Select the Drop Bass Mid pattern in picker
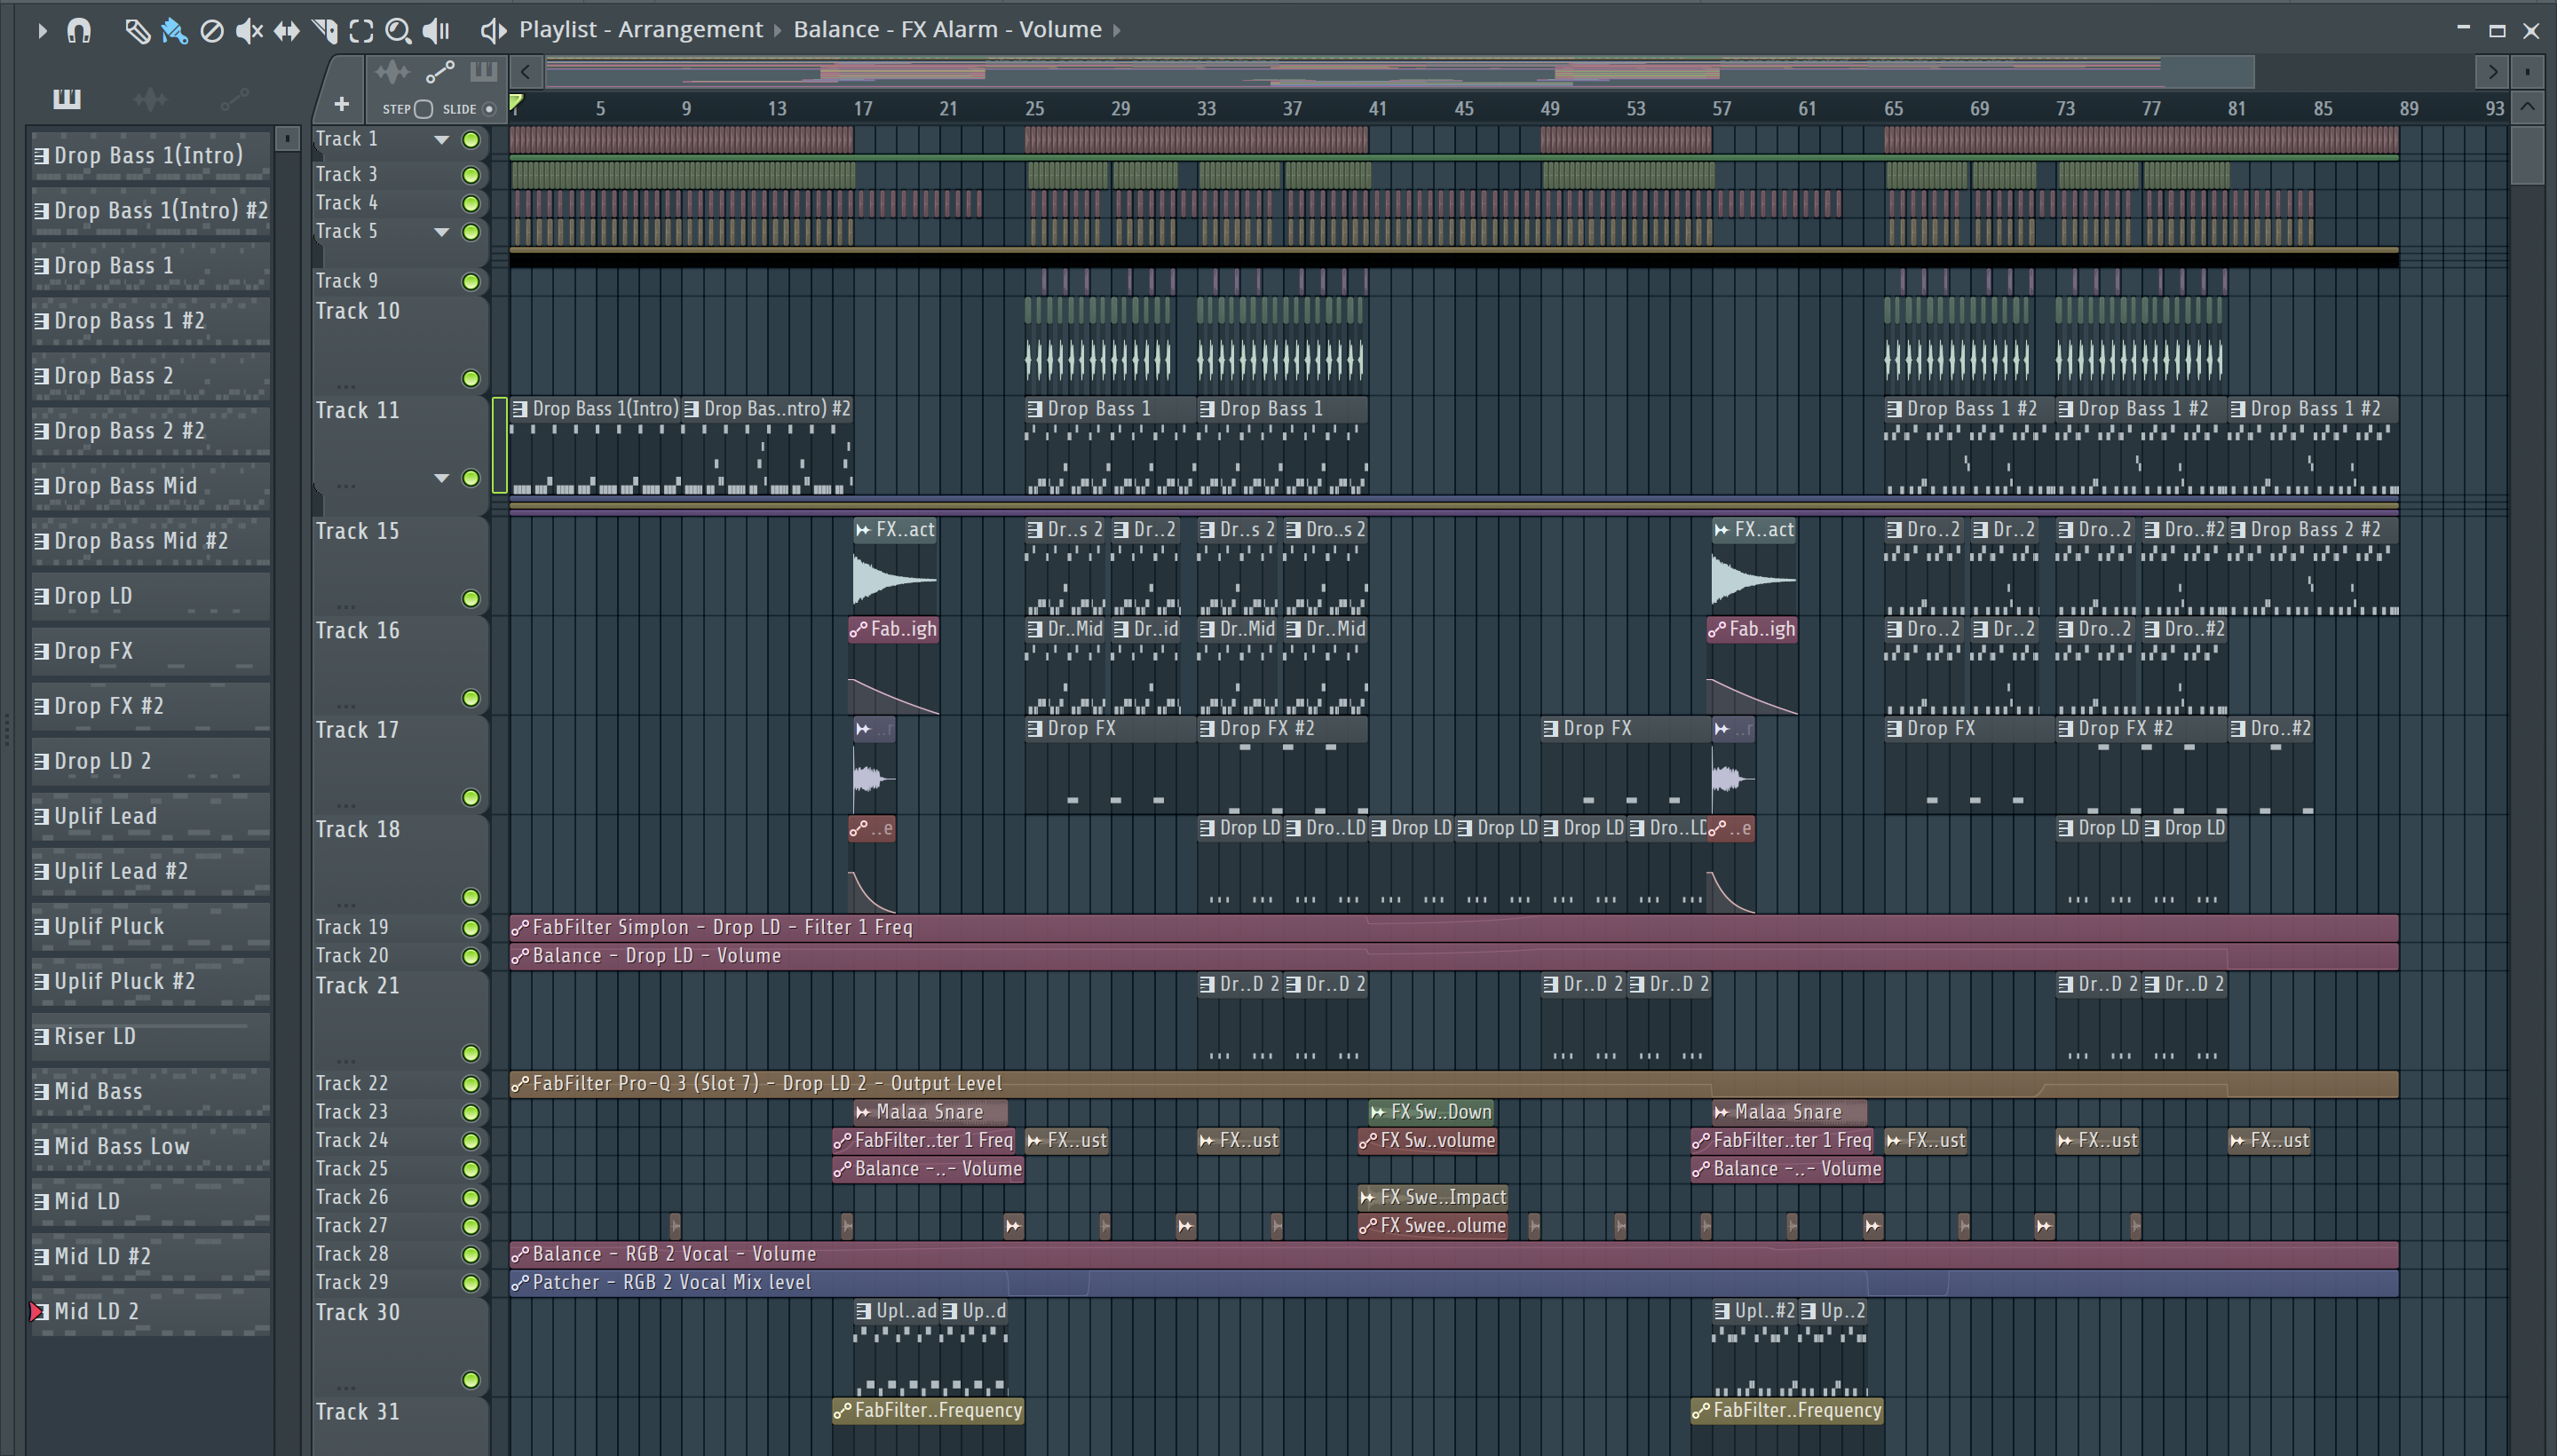2557x1456 pixels. click(x=151, y=486)
